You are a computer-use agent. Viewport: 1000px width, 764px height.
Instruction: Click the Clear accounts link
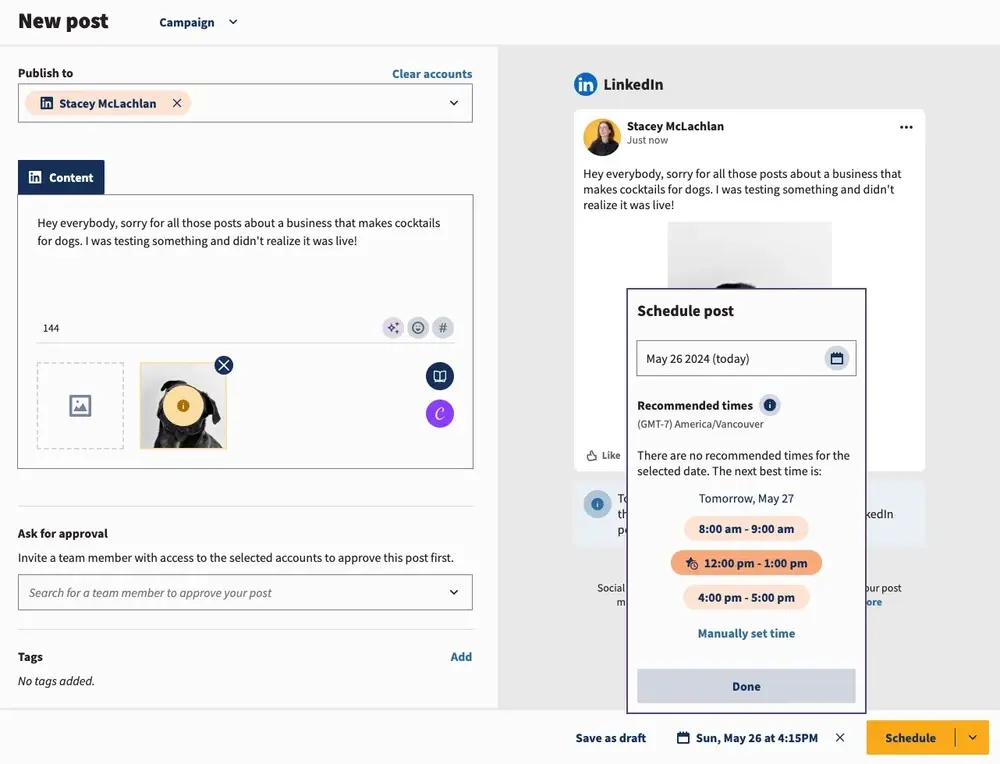(432, 73)
